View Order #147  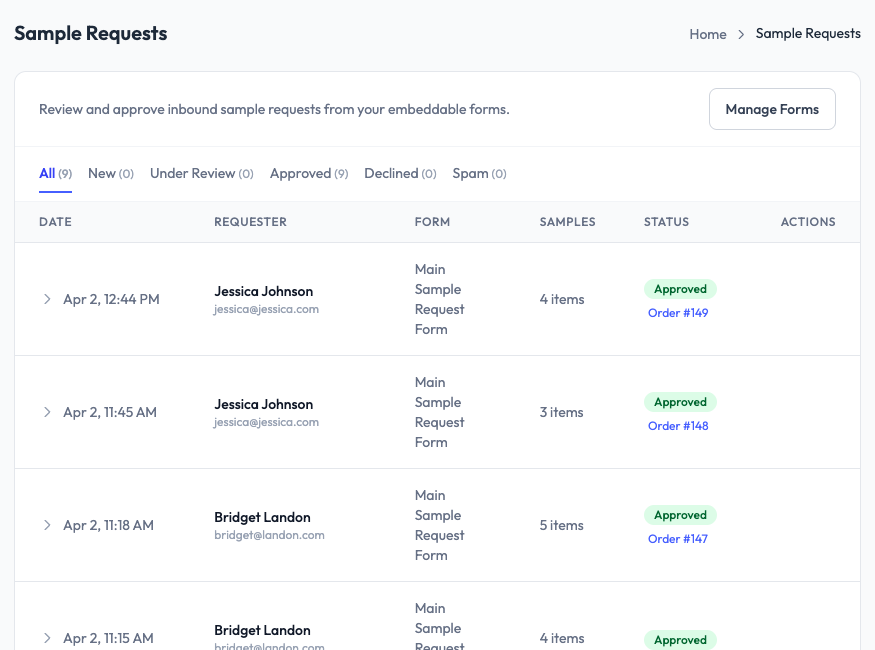tap(678, 538)
